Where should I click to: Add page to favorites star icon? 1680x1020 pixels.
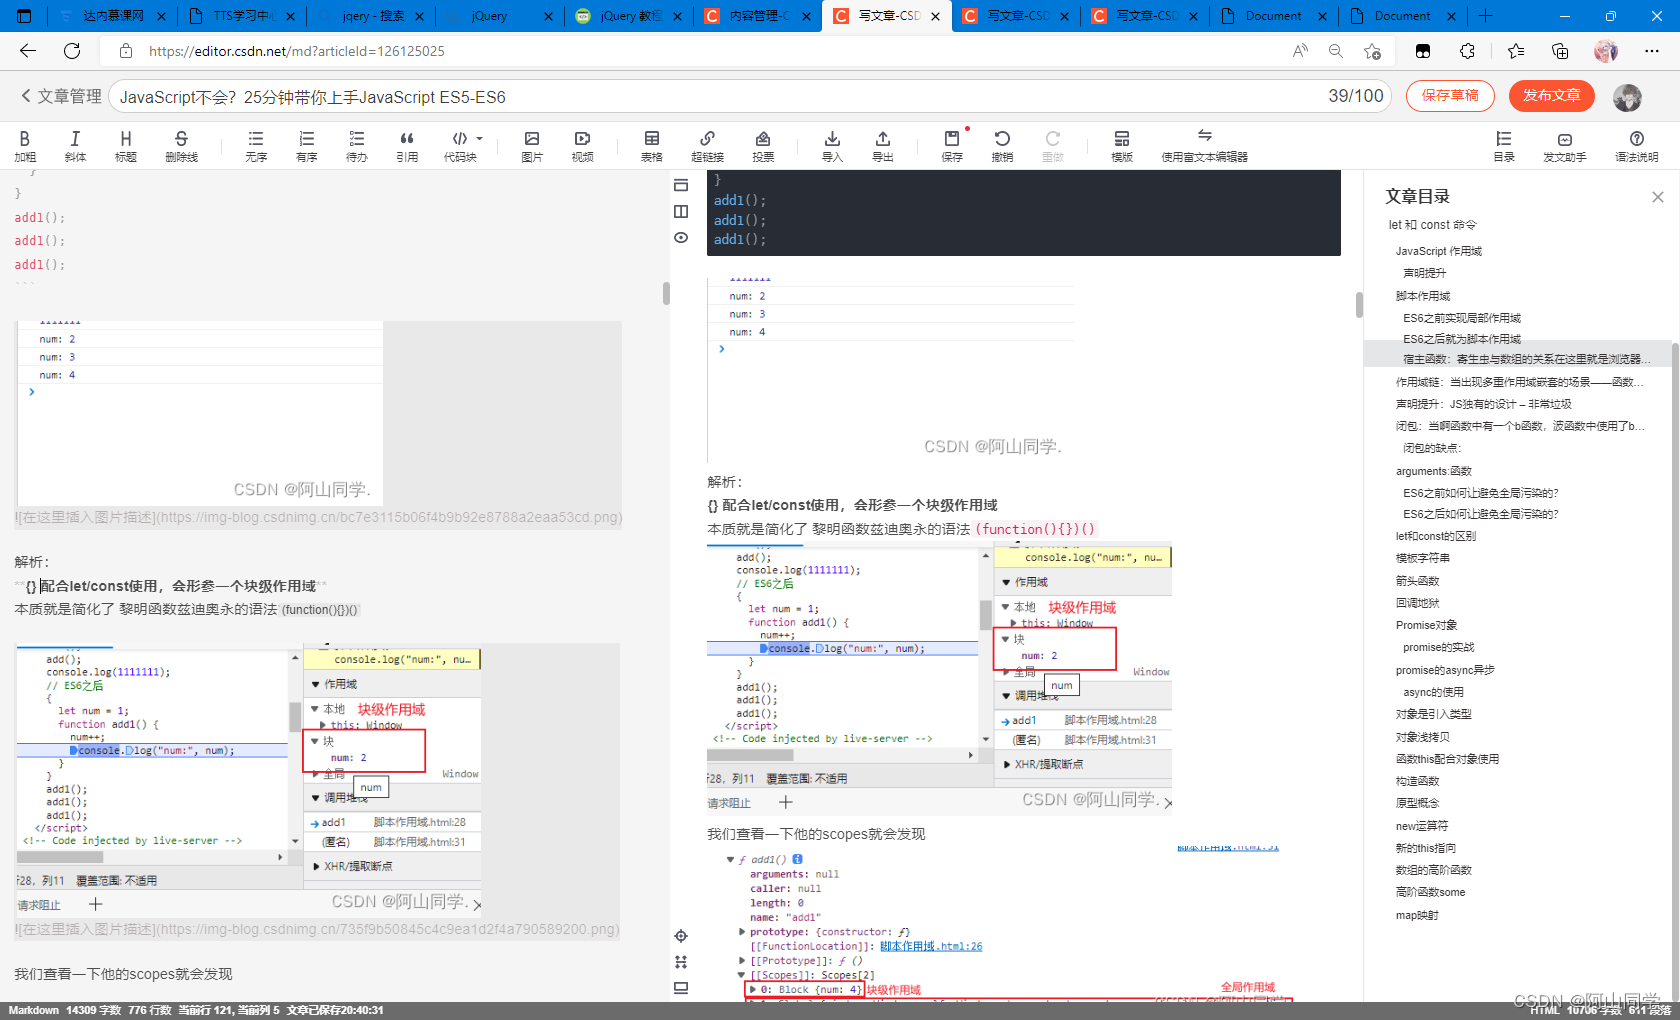(1372, 51)
